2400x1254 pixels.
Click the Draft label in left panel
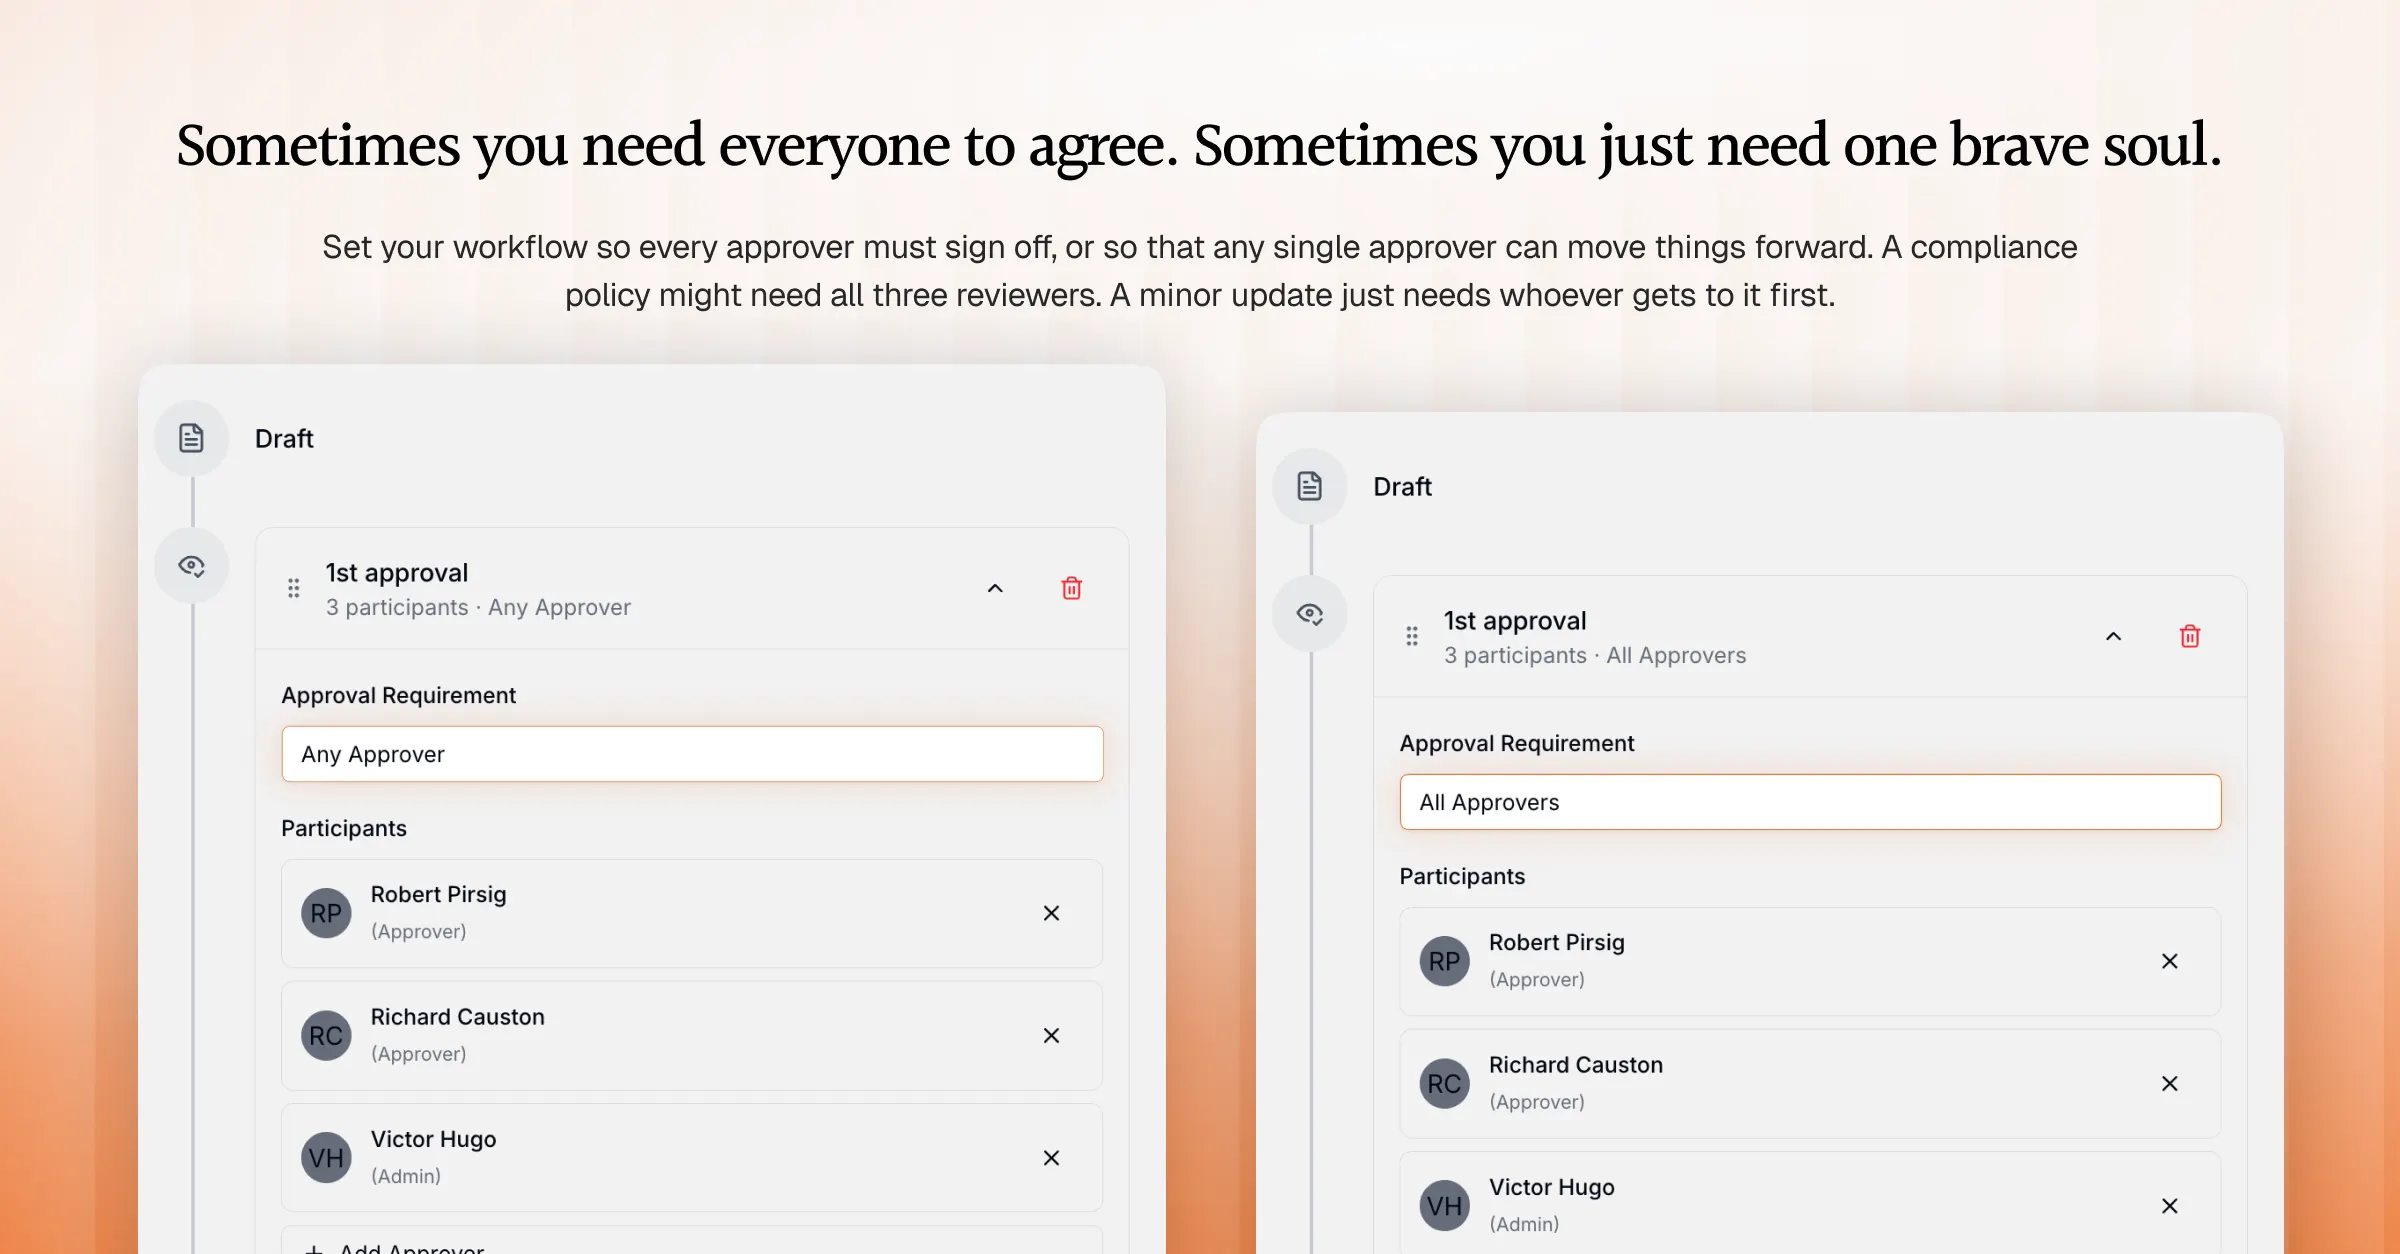point(284,439)
